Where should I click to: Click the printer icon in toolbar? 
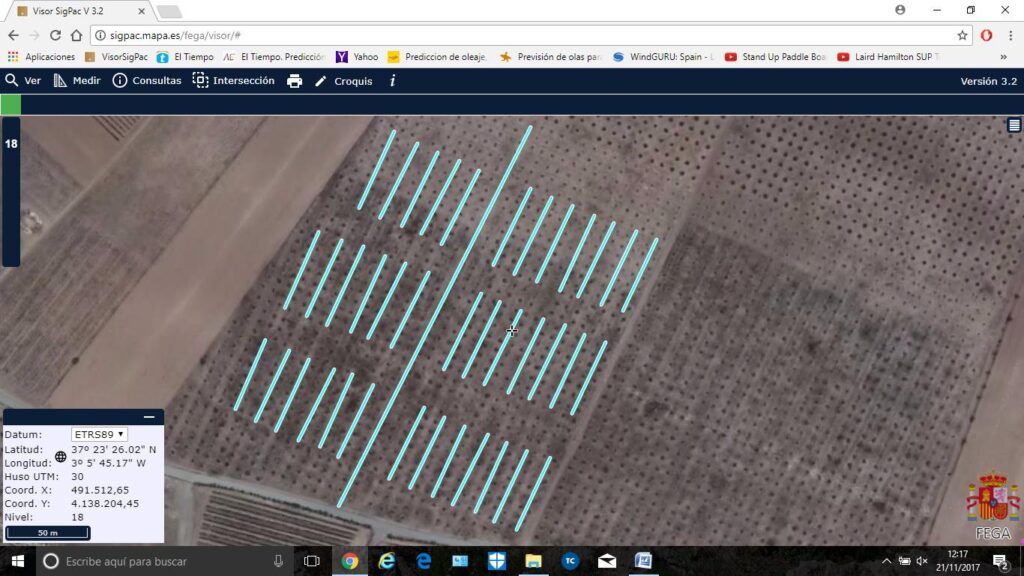tap(295, 81)
